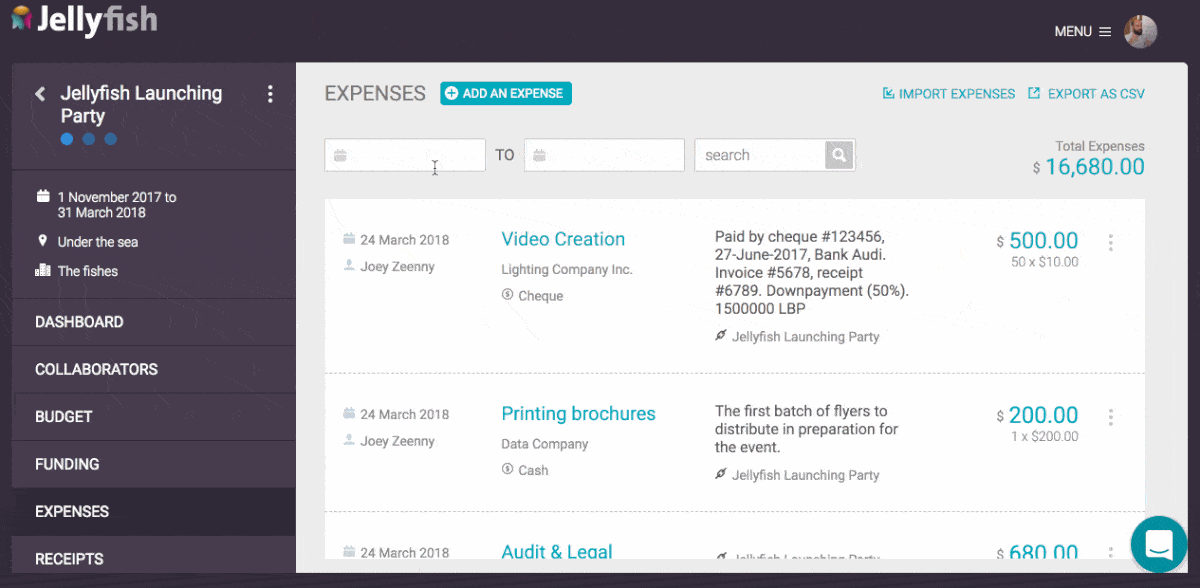Click the 24 March 2018 date on Printing brochures
The width and height of the screenshot is (1200, 588).
(x=405, y=414)
